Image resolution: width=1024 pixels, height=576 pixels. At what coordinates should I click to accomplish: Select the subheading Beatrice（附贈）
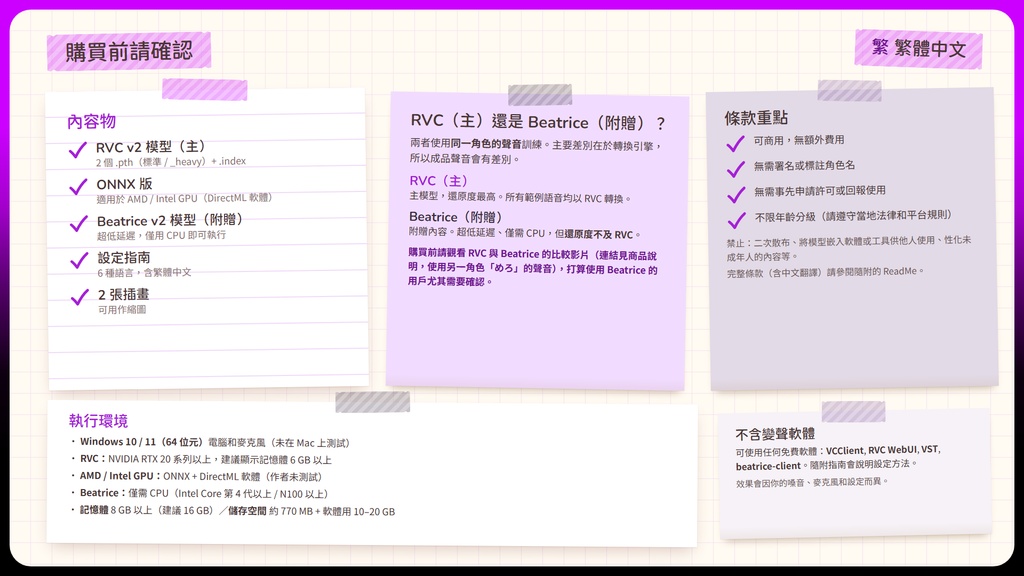pos(455,217)
